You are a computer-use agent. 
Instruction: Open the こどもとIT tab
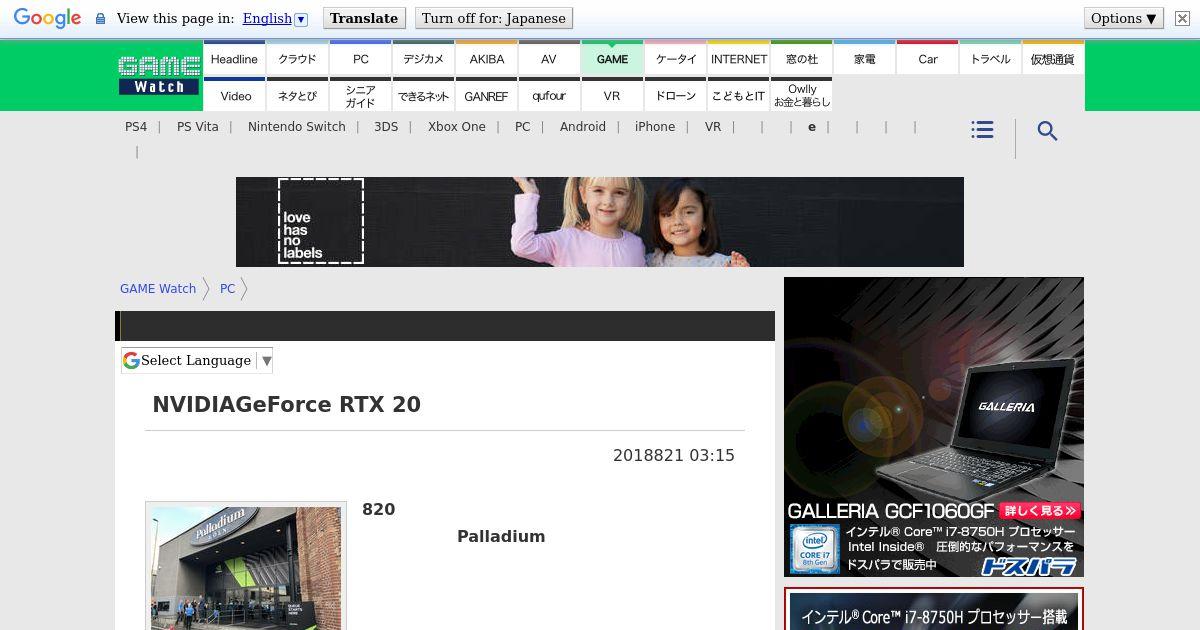pos(739,95)
